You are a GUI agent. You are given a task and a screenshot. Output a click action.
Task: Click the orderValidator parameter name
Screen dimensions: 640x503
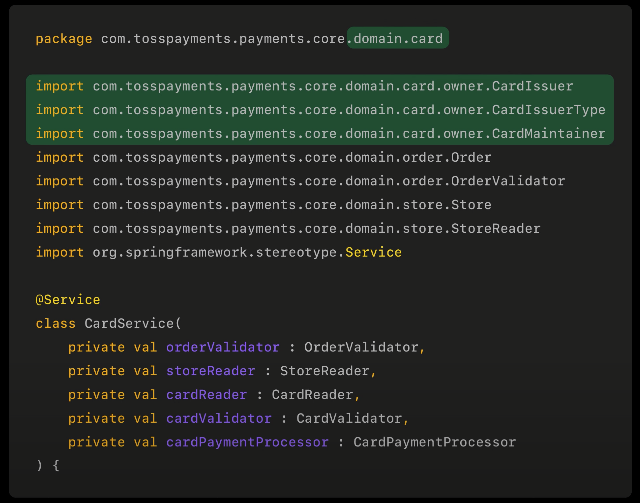coord(223,347)
